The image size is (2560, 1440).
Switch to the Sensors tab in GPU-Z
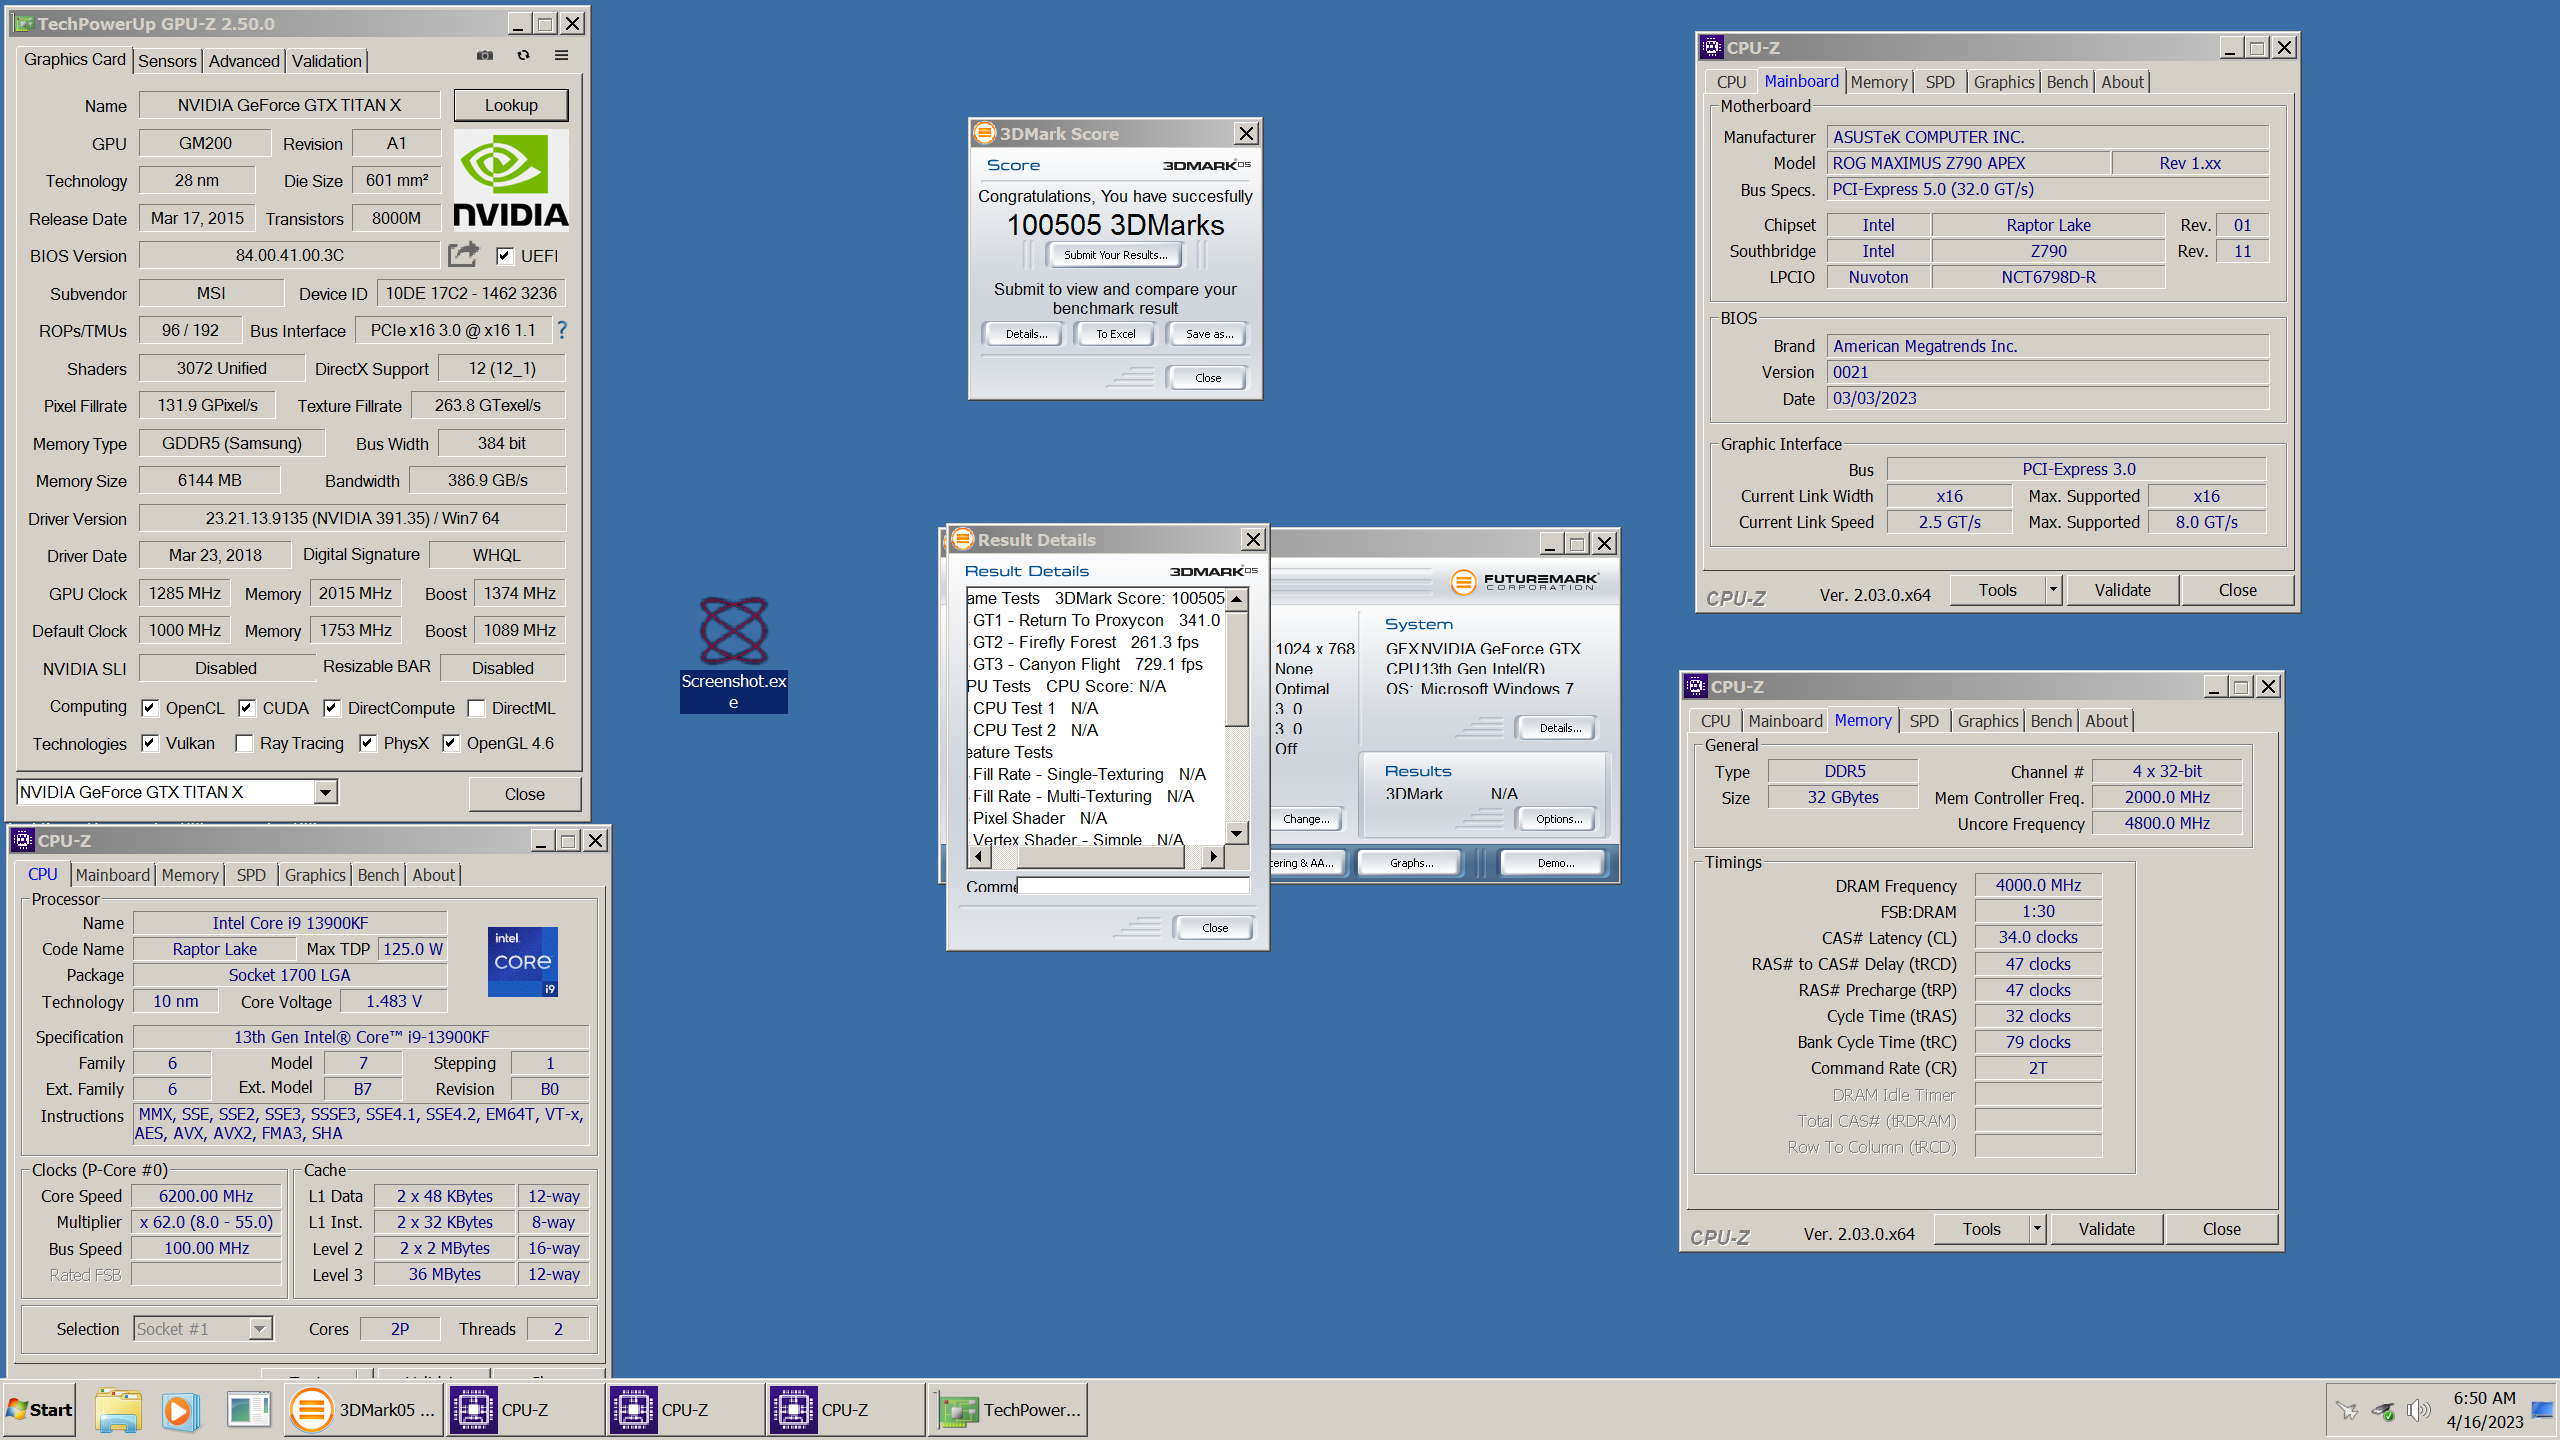[x=167, y=61]
